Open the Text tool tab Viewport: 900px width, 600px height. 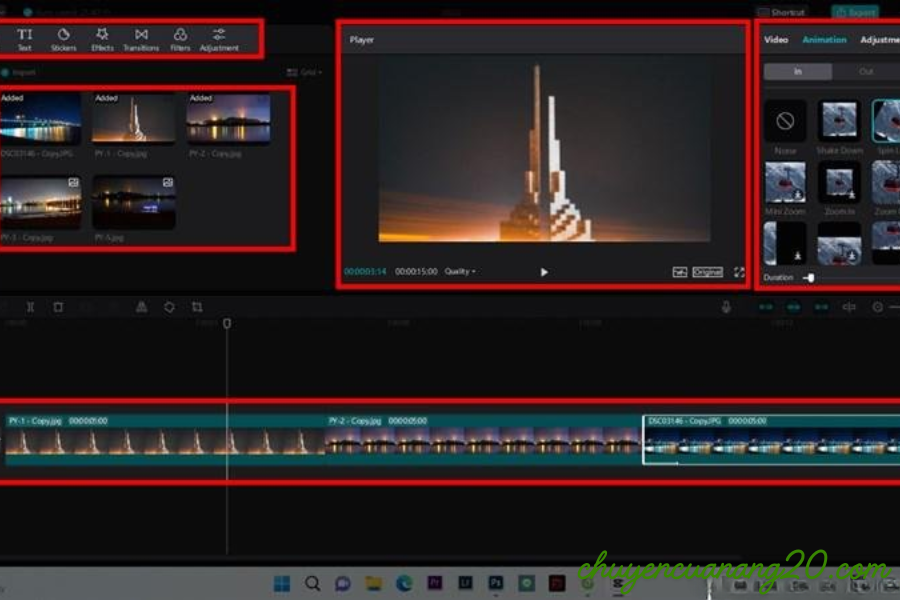click(x=25, y=39)
